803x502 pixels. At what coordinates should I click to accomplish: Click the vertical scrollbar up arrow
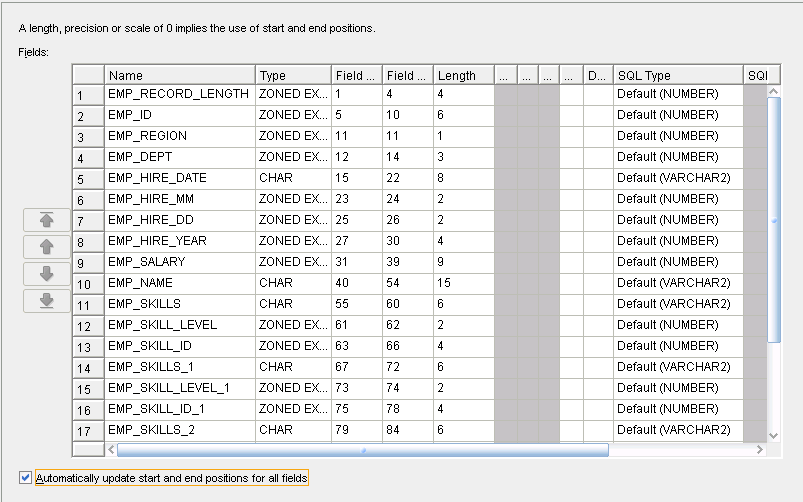(772, 93)
